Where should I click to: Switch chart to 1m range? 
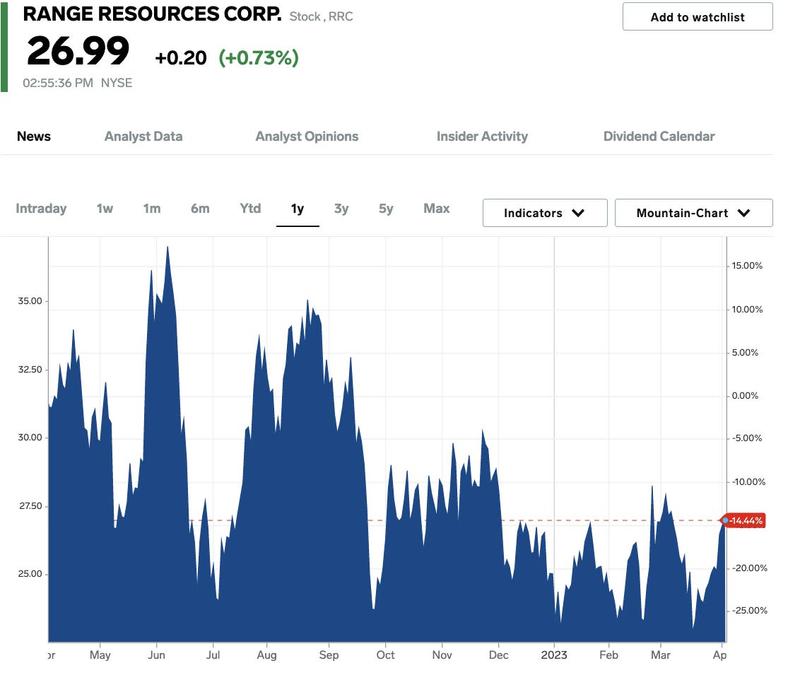(152, 208)
